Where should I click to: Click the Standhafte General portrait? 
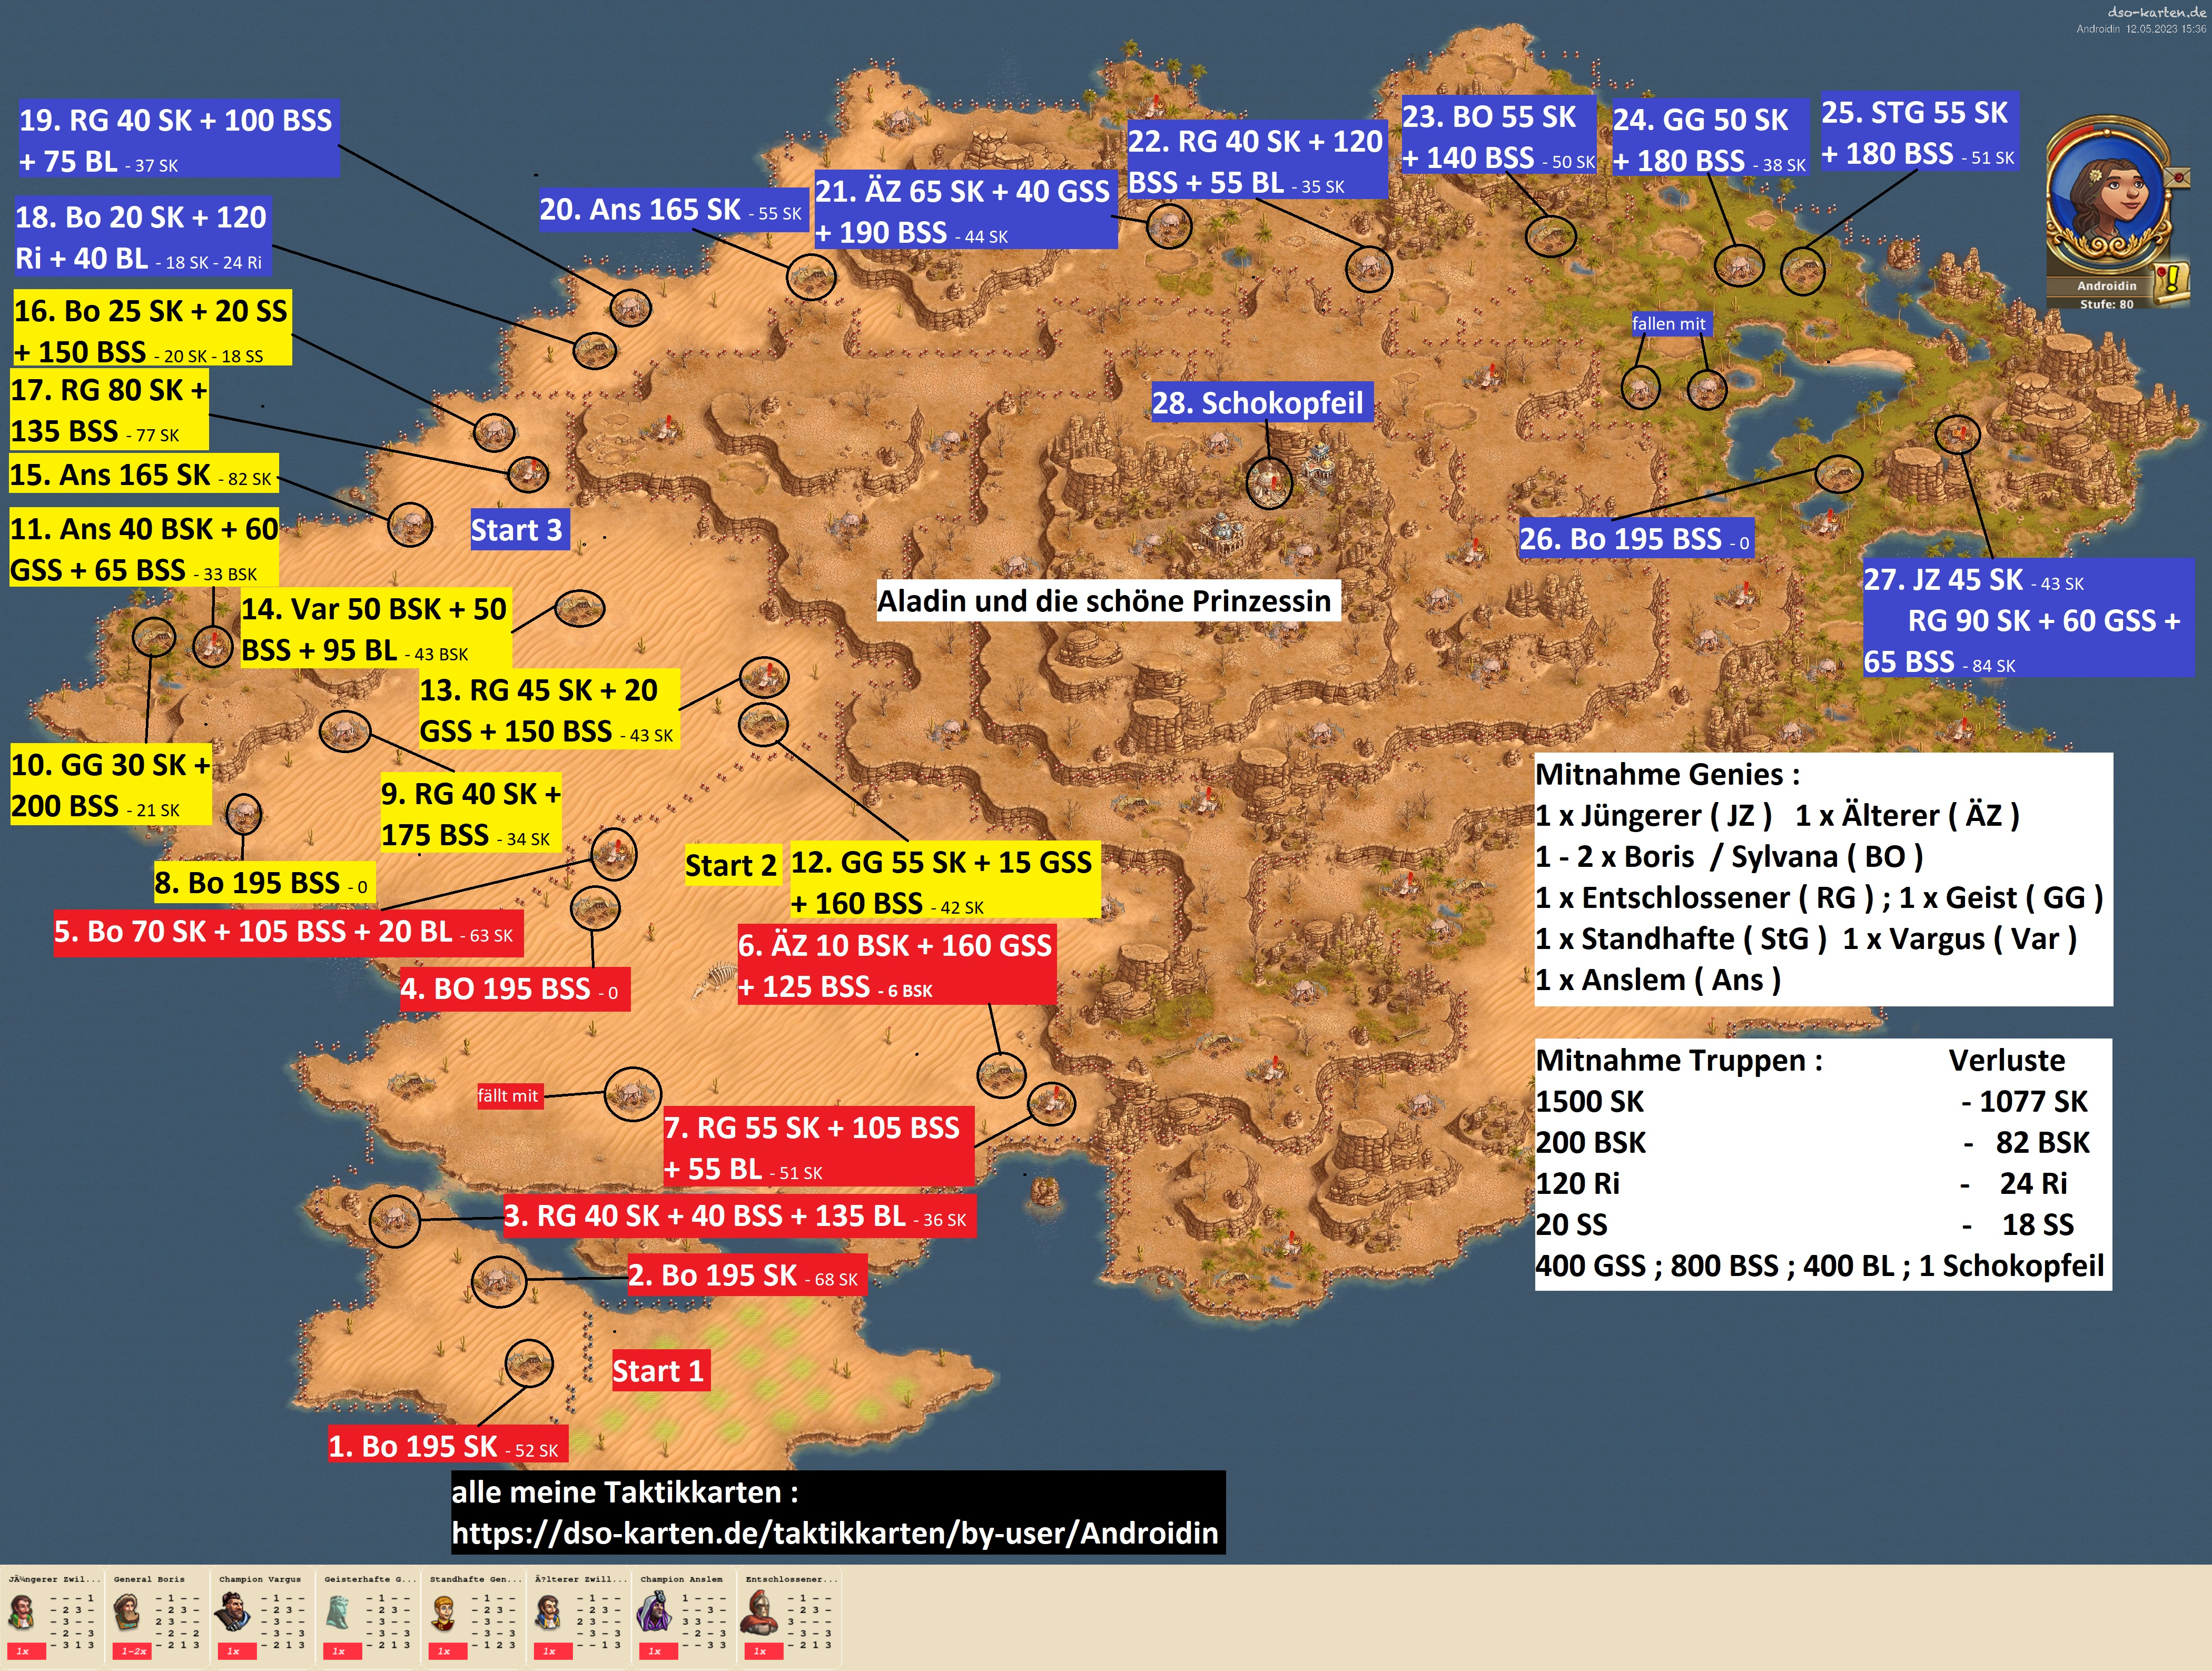(444, 1613)
